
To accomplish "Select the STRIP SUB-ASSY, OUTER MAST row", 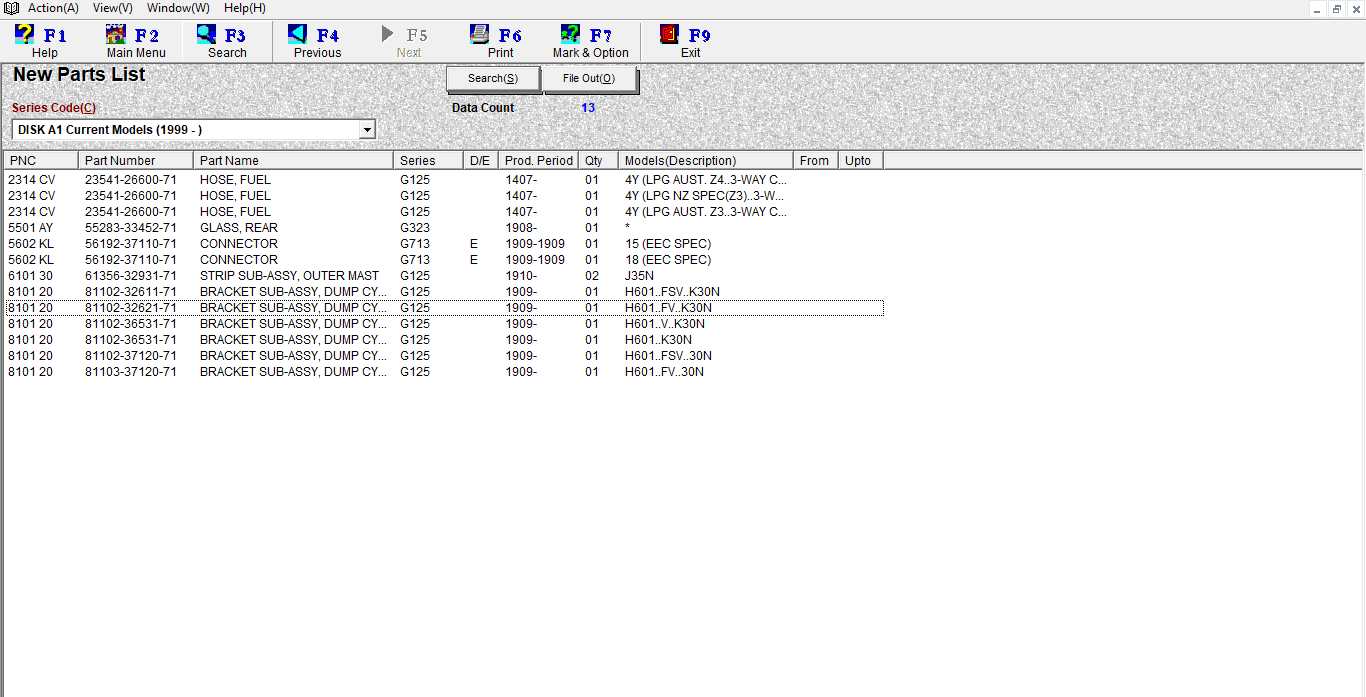I will pos(289,276).
